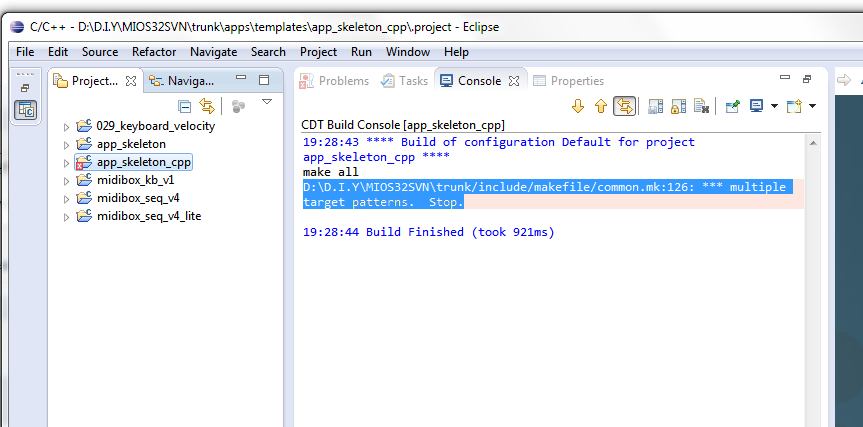Click the Open Console icon

tap(794, 106)
